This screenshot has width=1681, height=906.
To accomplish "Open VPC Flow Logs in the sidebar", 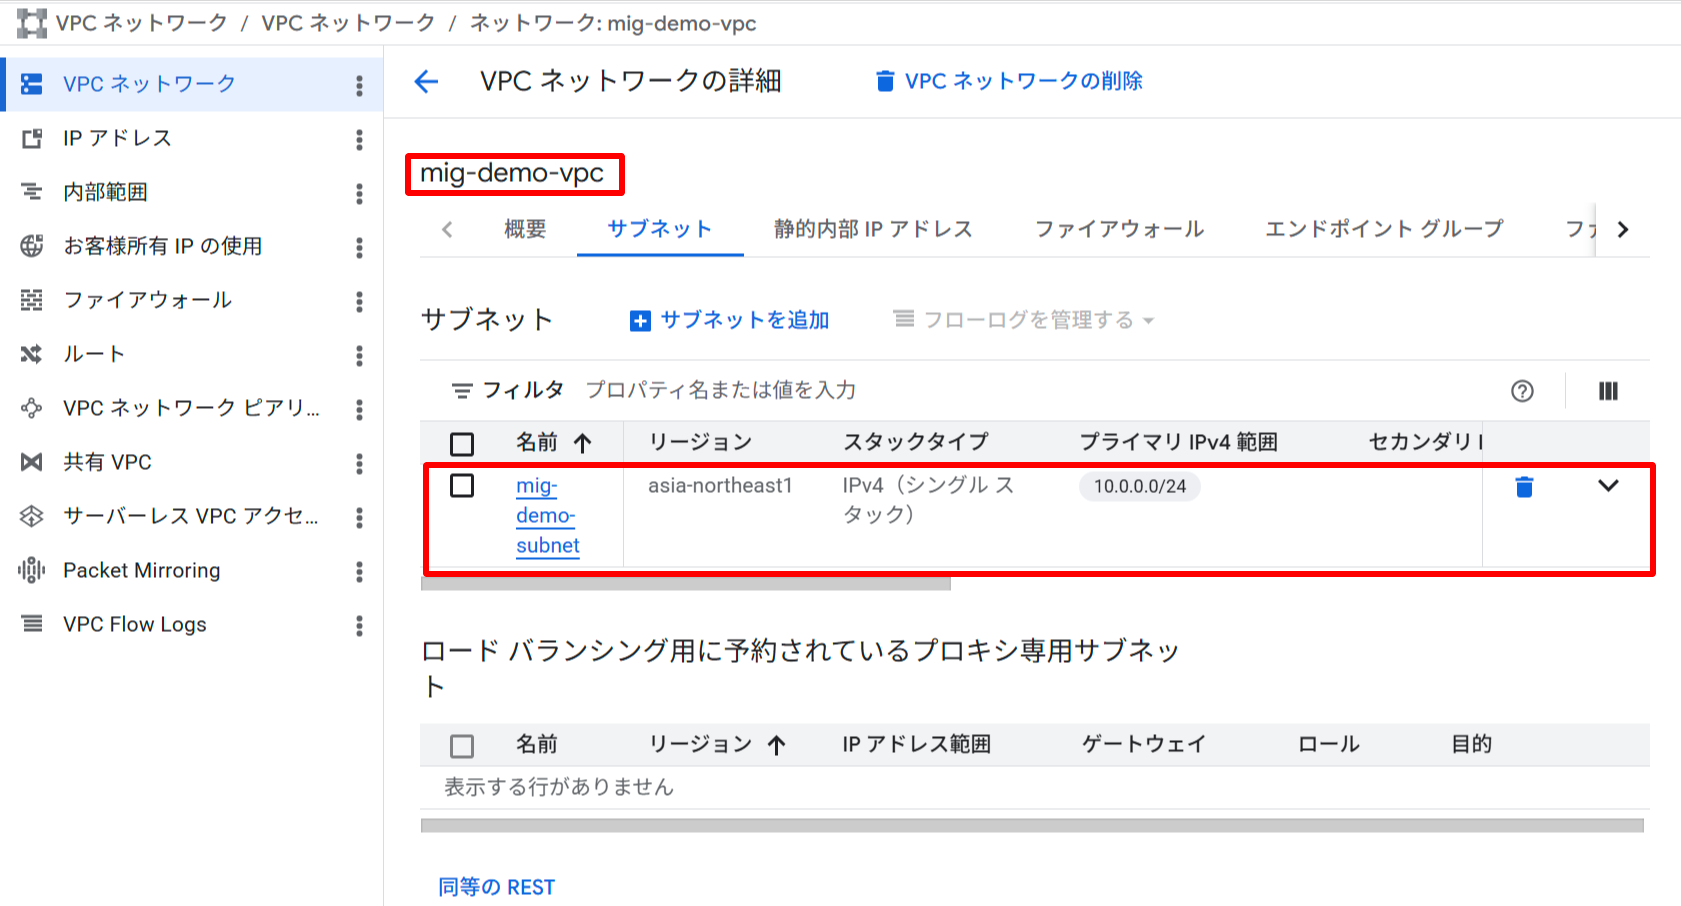I will [135, 624].
